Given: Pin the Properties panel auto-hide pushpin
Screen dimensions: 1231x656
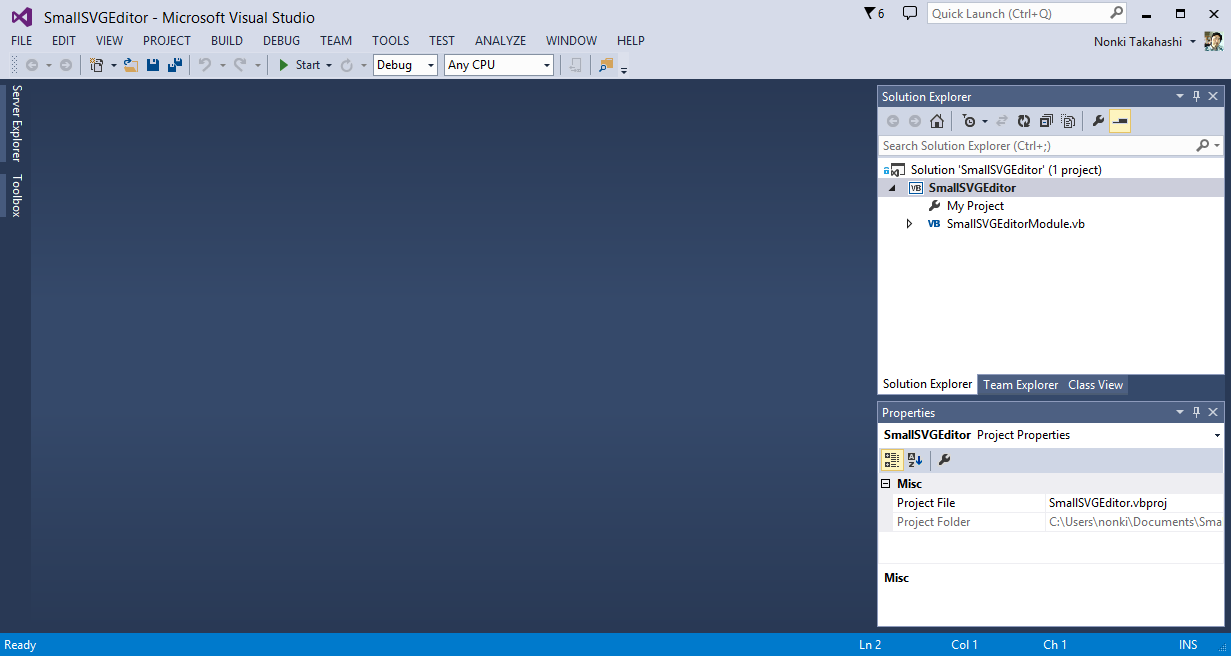Looking at the screenshot, I should click(1196, 412).
